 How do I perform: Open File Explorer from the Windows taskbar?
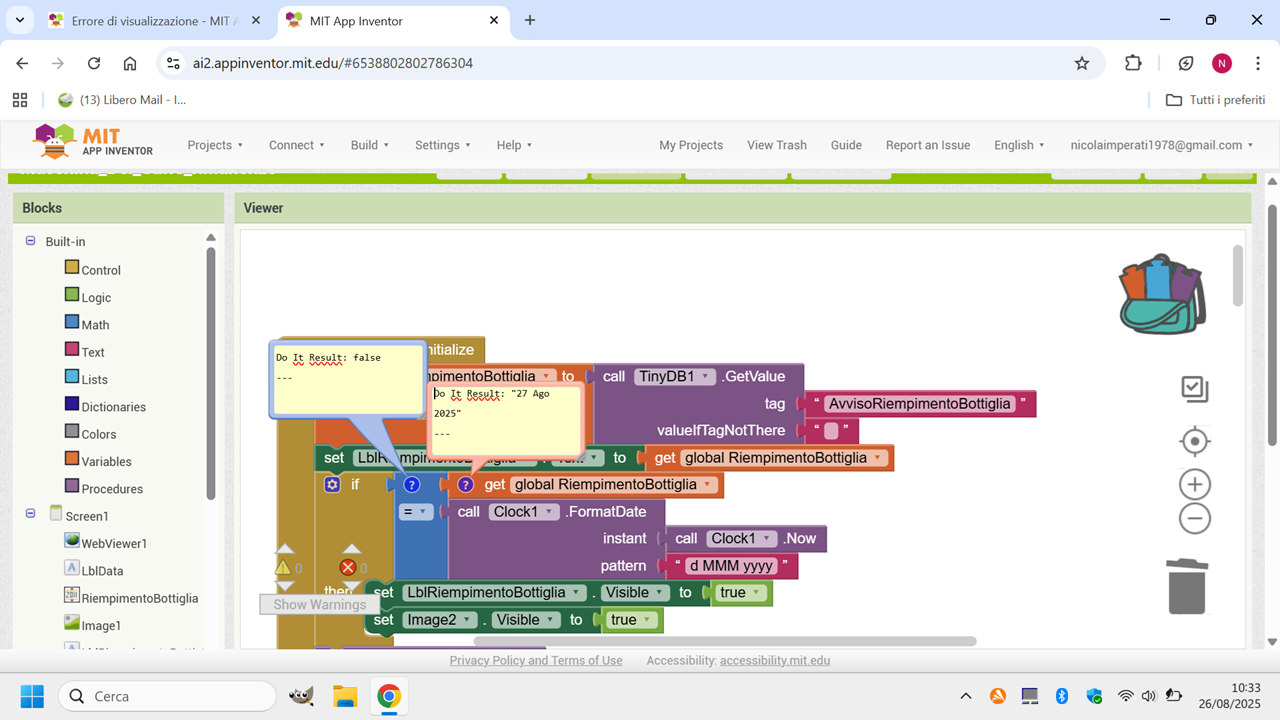pyautogui.click(x=344, y=696)
